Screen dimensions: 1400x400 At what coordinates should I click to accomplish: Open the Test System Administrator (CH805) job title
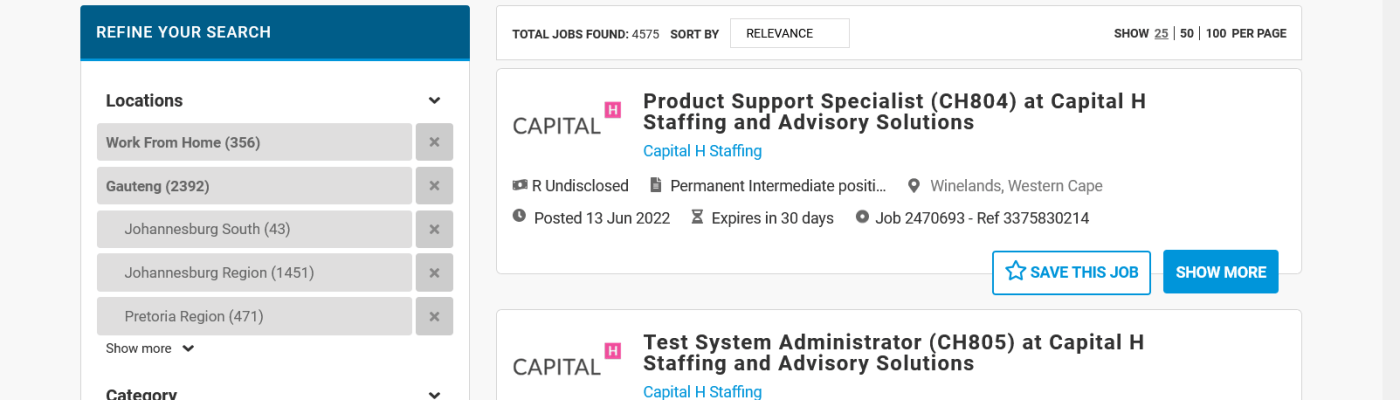click(x=893, y=352)
